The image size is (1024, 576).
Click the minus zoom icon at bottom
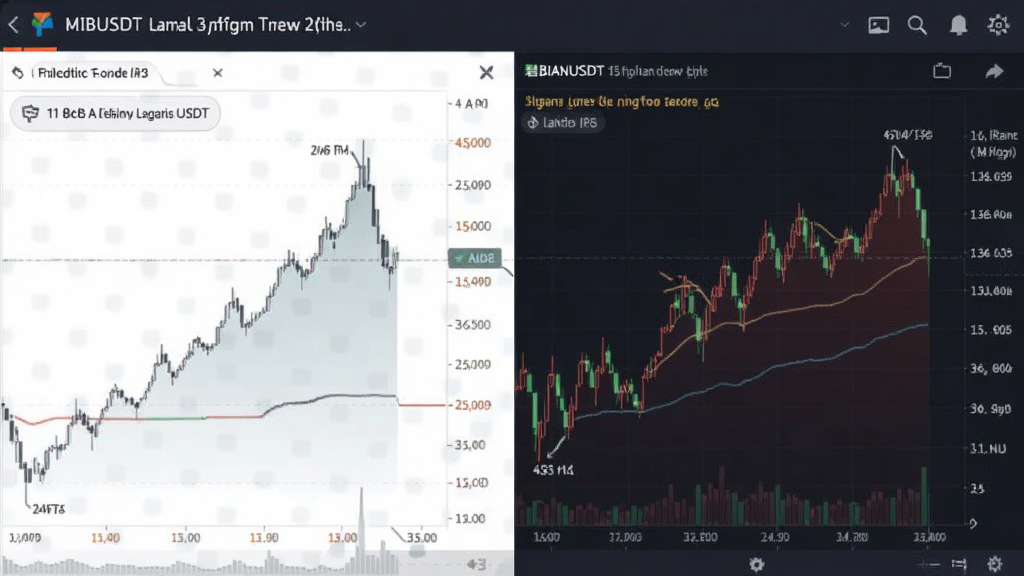[x=928, y=564]
